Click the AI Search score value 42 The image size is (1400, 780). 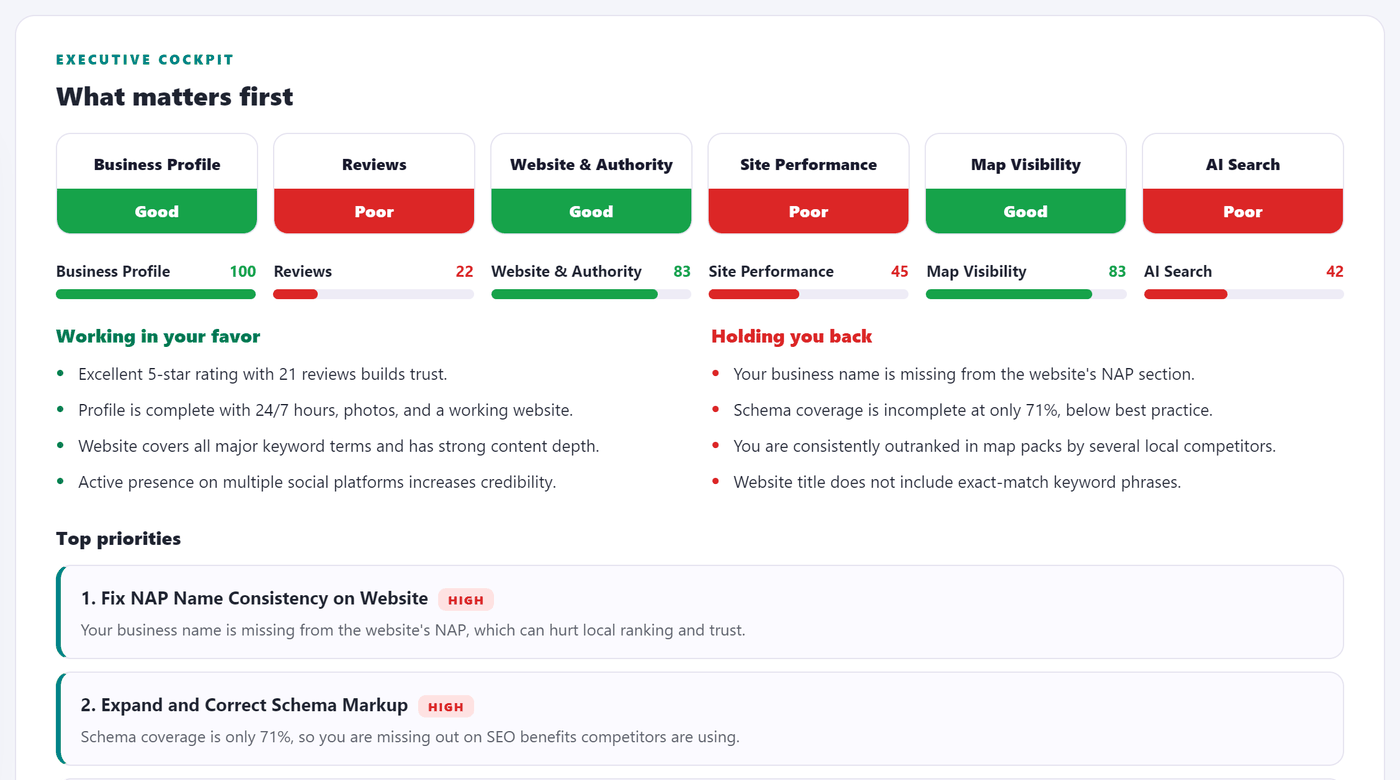[x=1334, y=271]
